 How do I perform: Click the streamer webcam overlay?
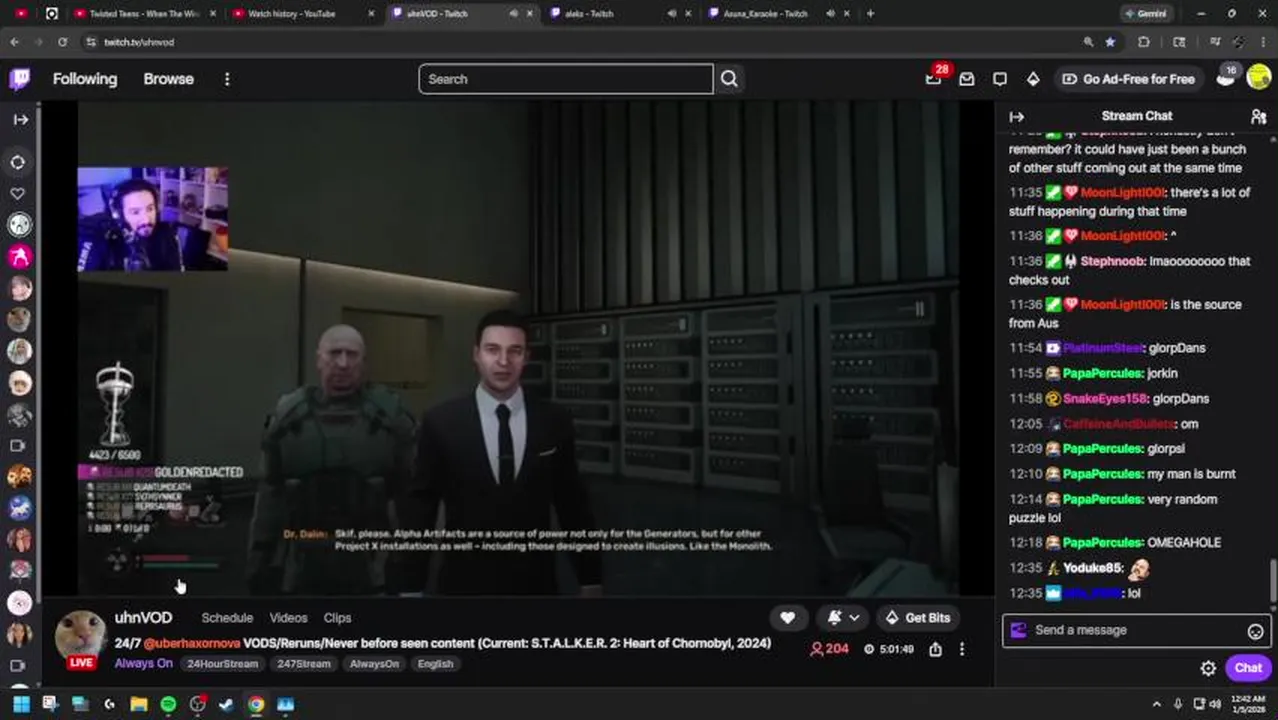[152, 219]
